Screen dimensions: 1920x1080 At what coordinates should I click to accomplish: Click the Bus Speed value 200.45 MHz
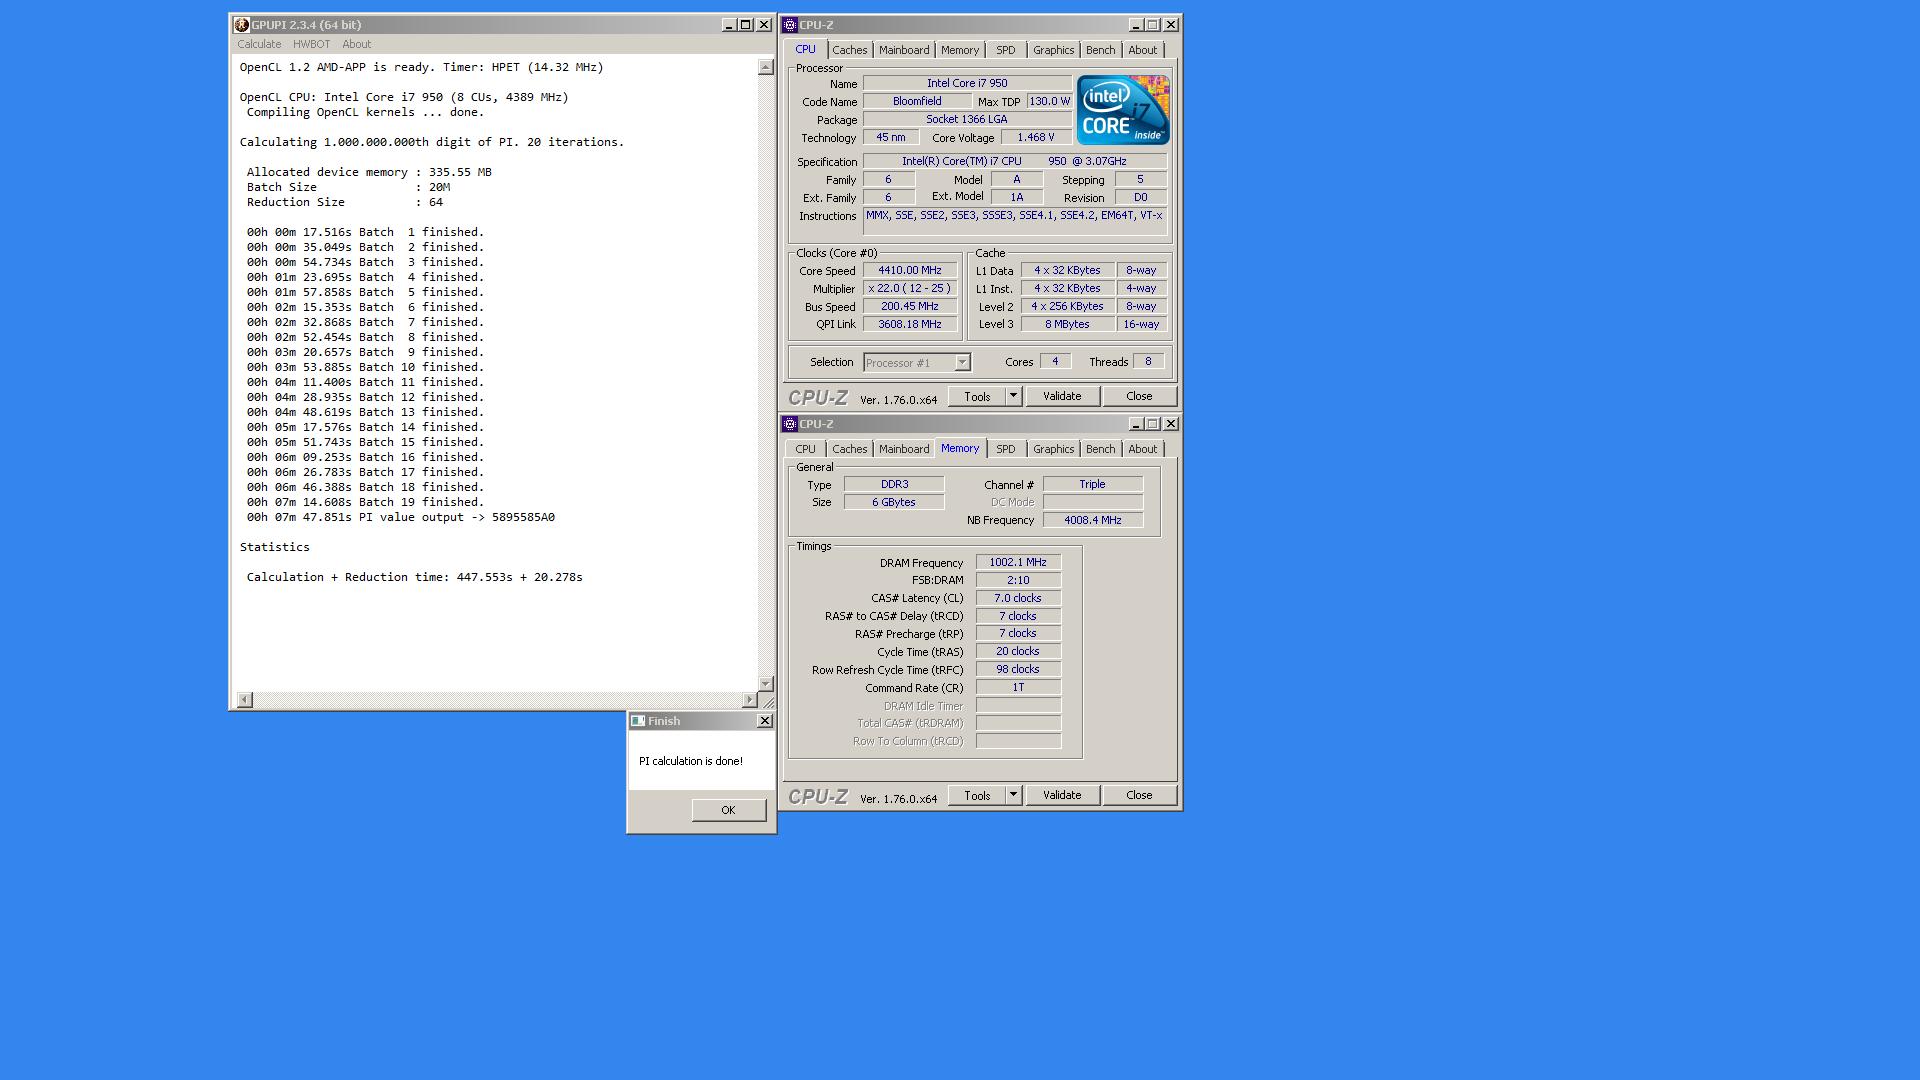[x=910, y=306]
